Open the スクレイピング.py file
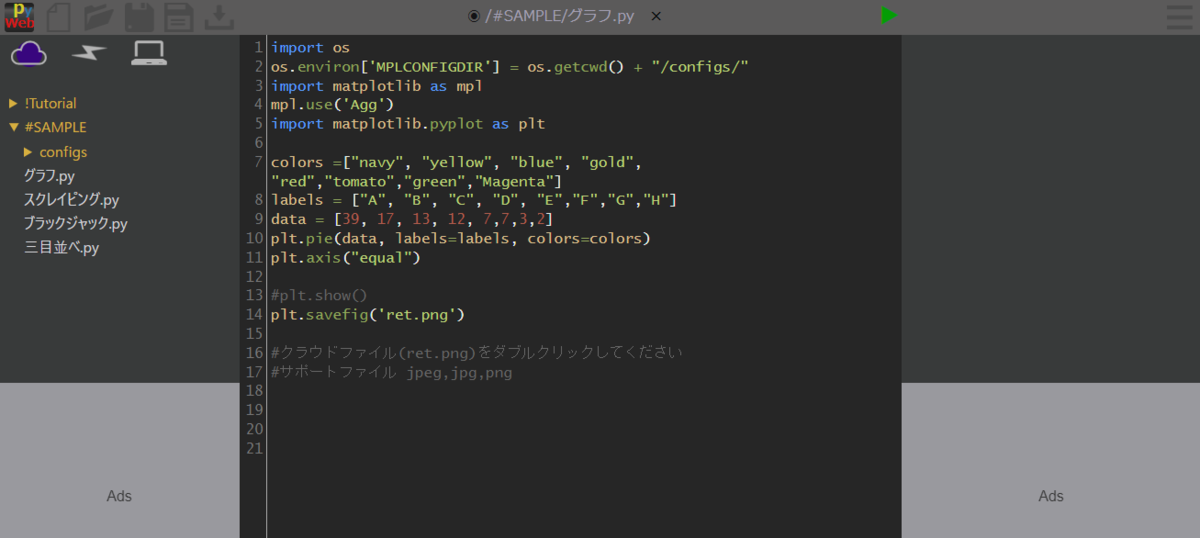Image resolution: width=1200 pixels, height=538 pixels. 71,200
